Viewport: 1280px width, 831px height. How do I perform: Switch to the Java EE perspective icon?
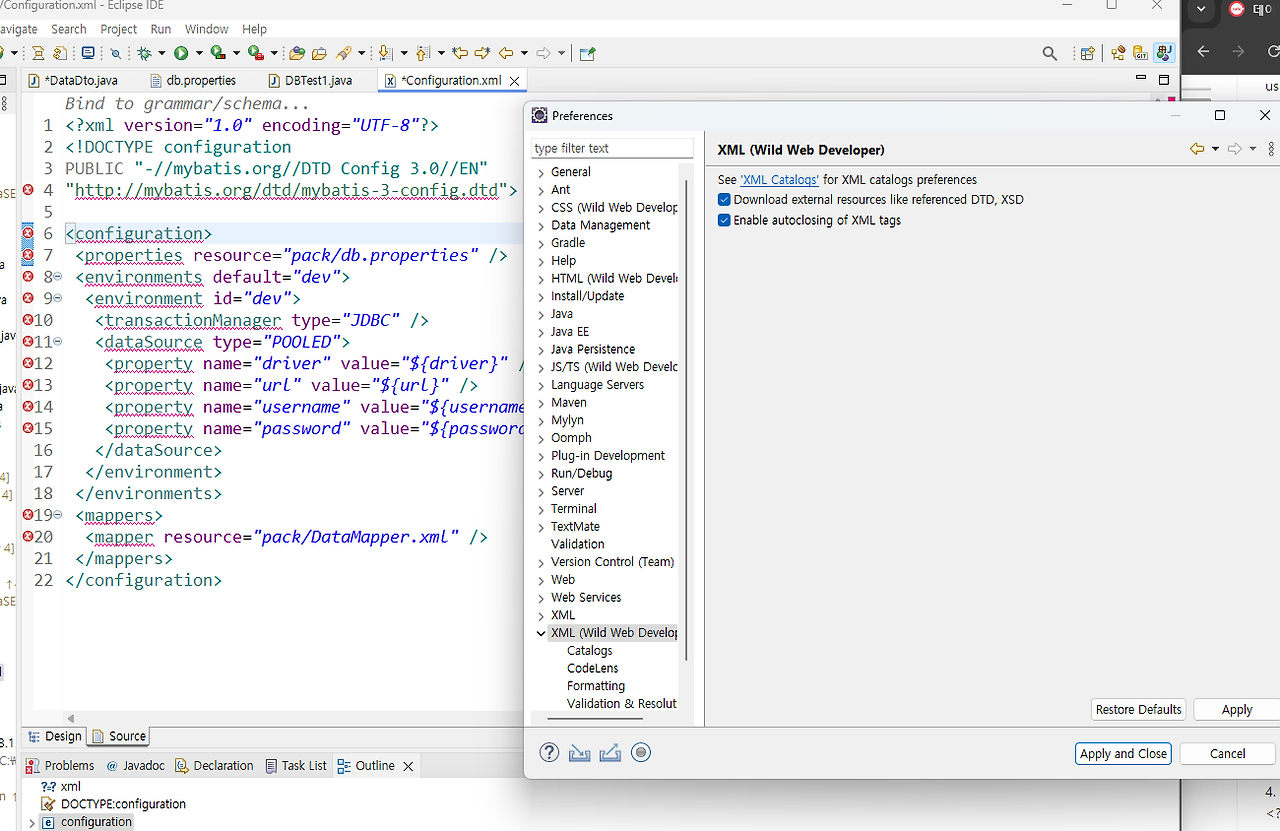click(x=1118, y=54)
